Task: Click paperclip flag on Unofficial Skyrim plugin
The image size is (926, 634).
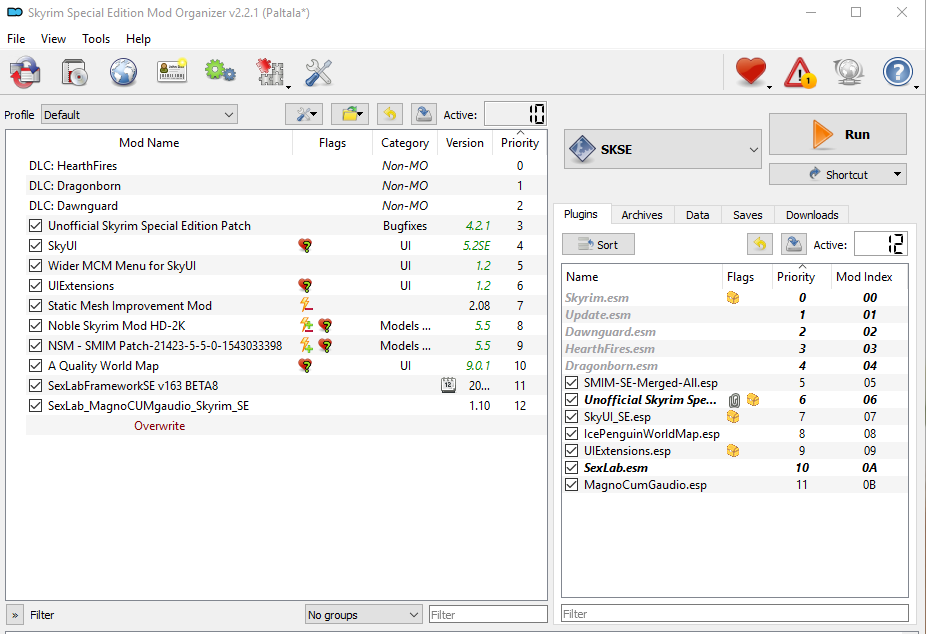Action: (x=734, y=400)
